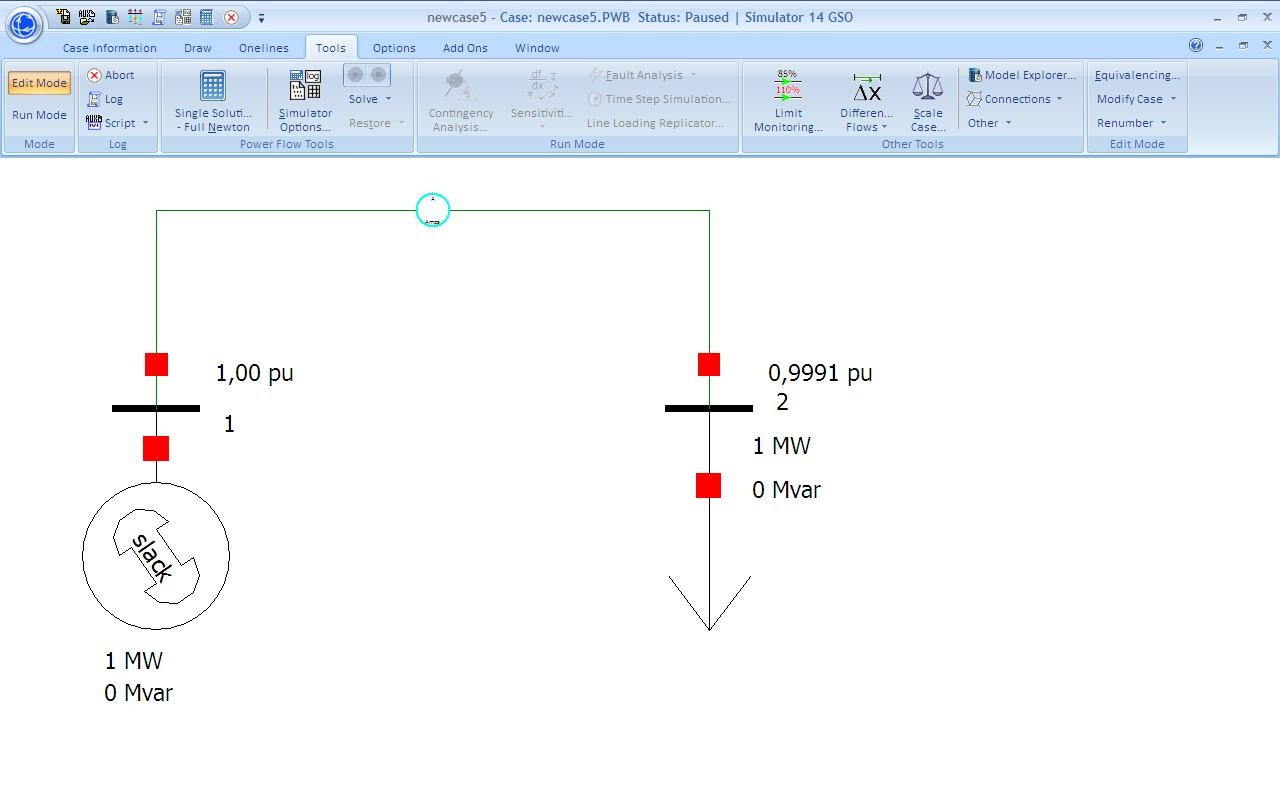Open Customize Quick Access Toolbar arrow
The width and height of the screenshot is (1280, 800).
pos(261,18)
